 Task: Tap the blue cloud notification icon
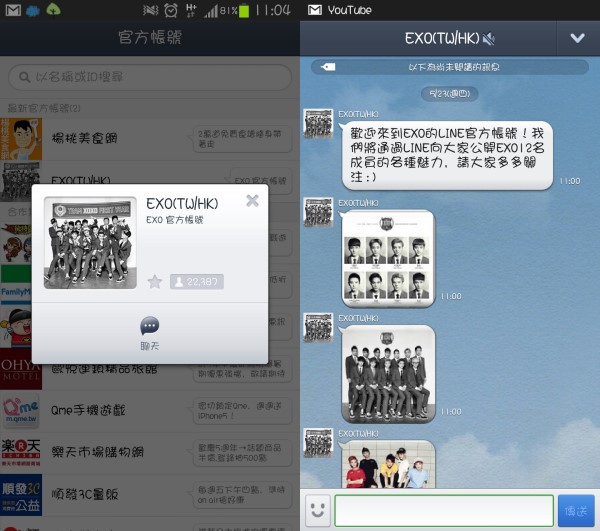click(33, 11)
